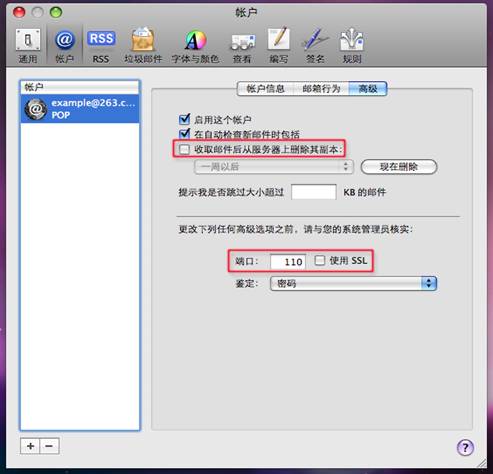Open the 鉴定 authentication 密码 dropdown

[x=353, y=283]
